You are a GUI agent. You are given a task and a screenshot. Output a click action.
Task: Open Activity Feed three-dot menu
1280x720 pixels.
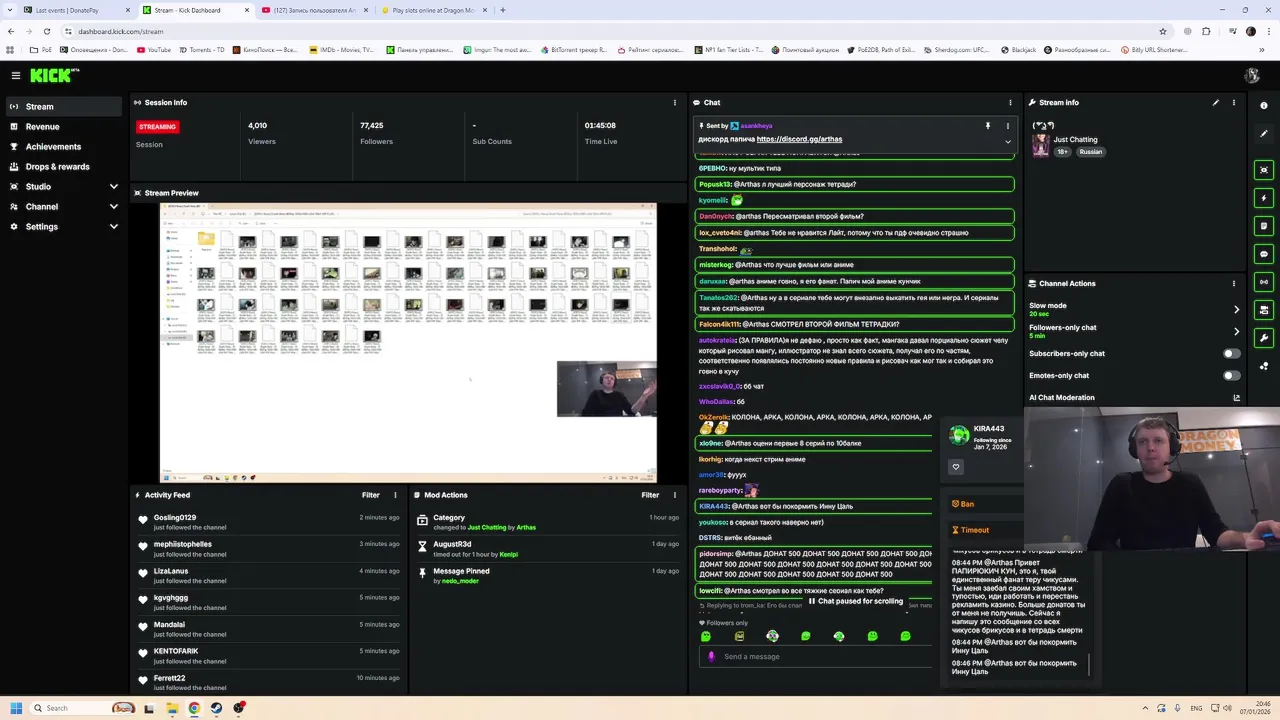395,495
